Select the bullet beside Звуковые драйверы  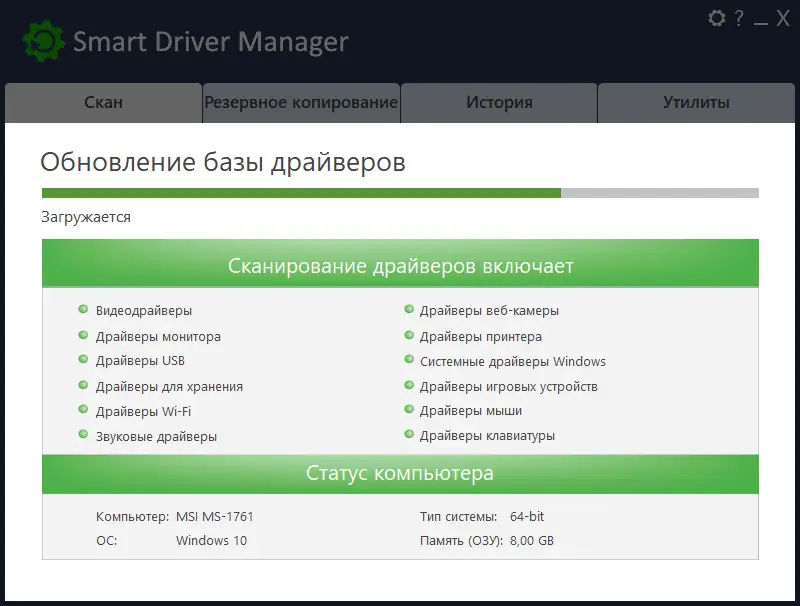point(85,436)
